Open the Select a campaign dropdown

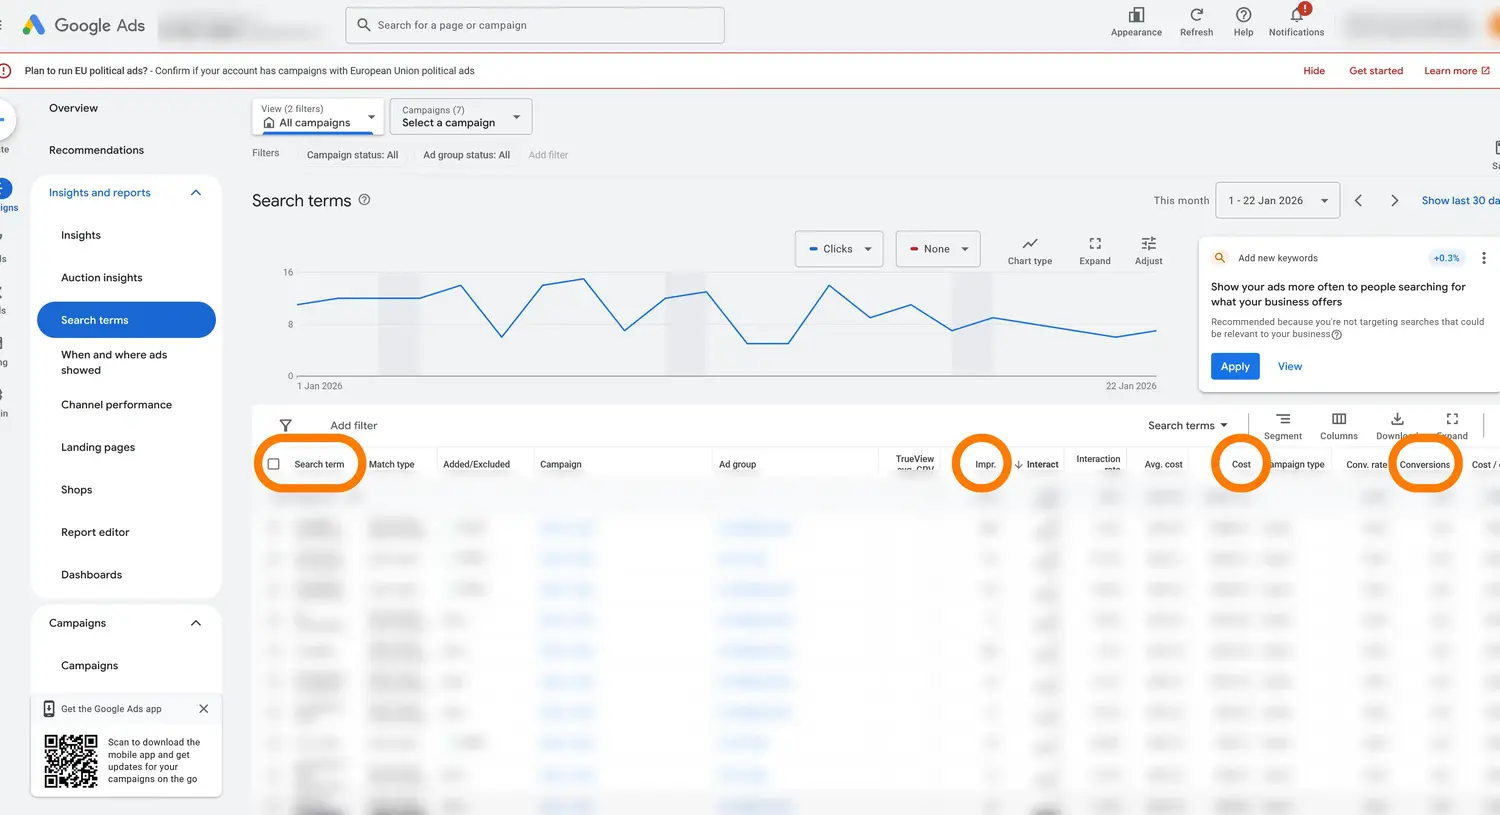460,116
